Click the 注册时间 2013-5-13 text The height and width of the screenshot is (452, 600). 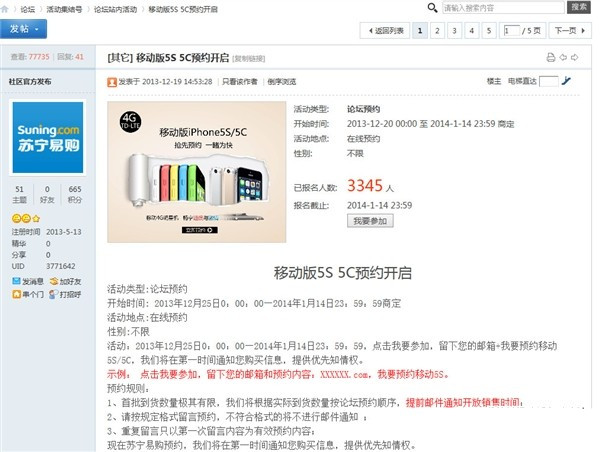tap(46, 232)
